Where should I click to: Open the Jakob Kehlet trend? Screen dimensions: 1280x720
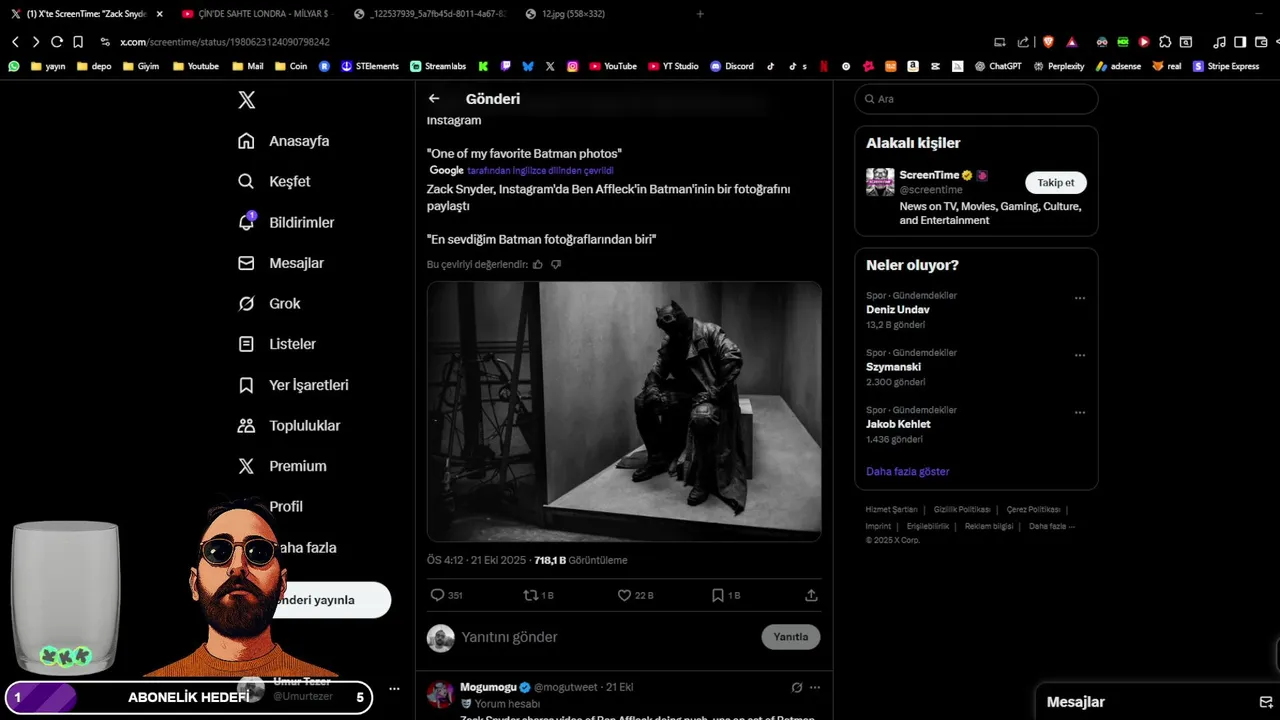[x=898, y=424]
